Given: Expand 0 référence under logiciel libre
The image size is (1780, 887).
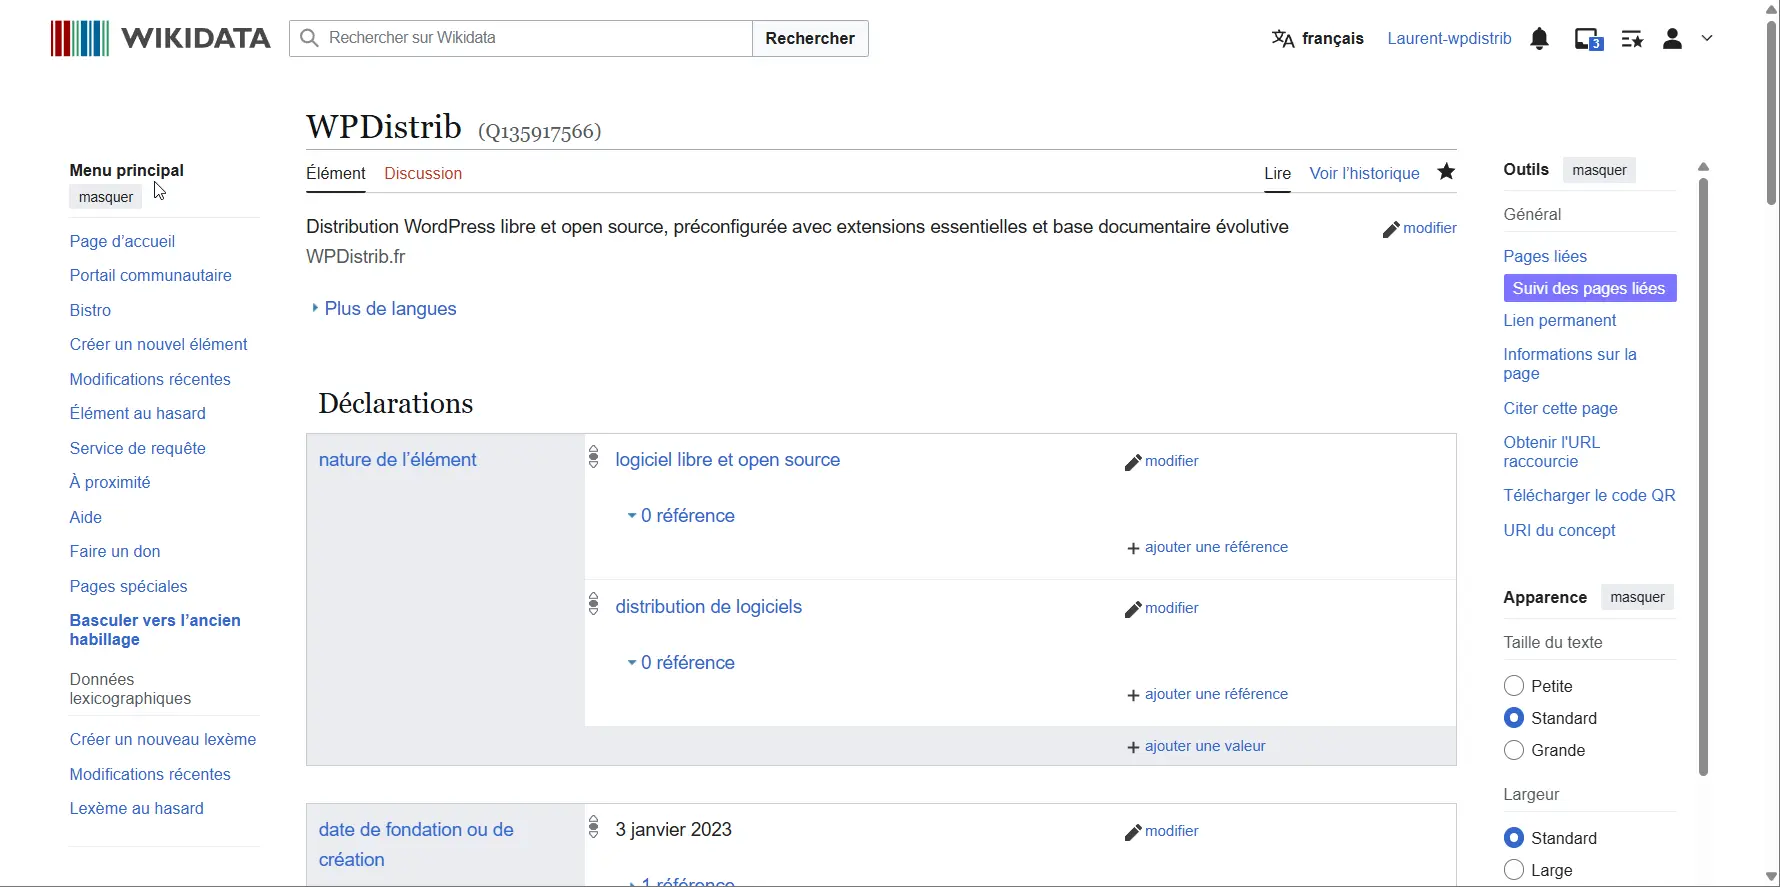Looking at the screenshot, I should click(x=681, y=516).
